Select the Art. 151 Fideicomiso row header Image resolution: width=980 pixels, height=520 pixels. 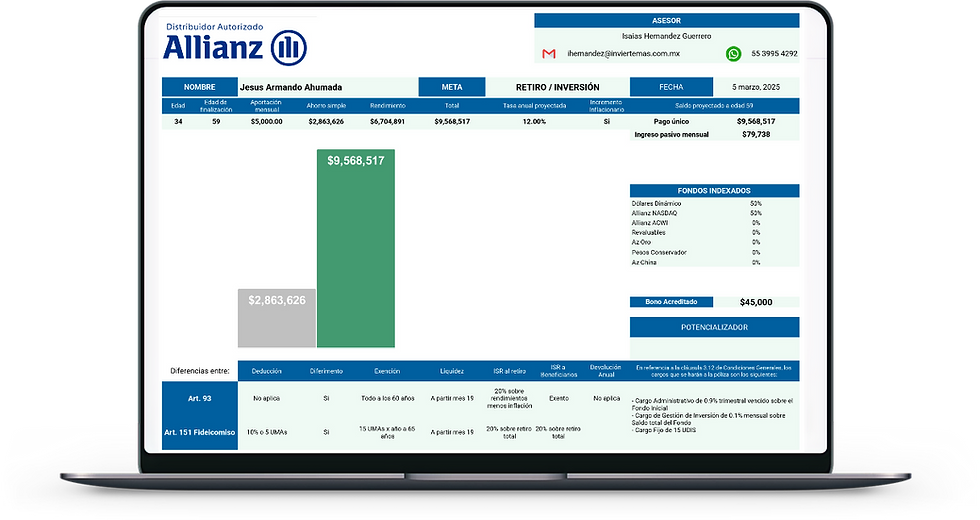(x=199, y=432)
